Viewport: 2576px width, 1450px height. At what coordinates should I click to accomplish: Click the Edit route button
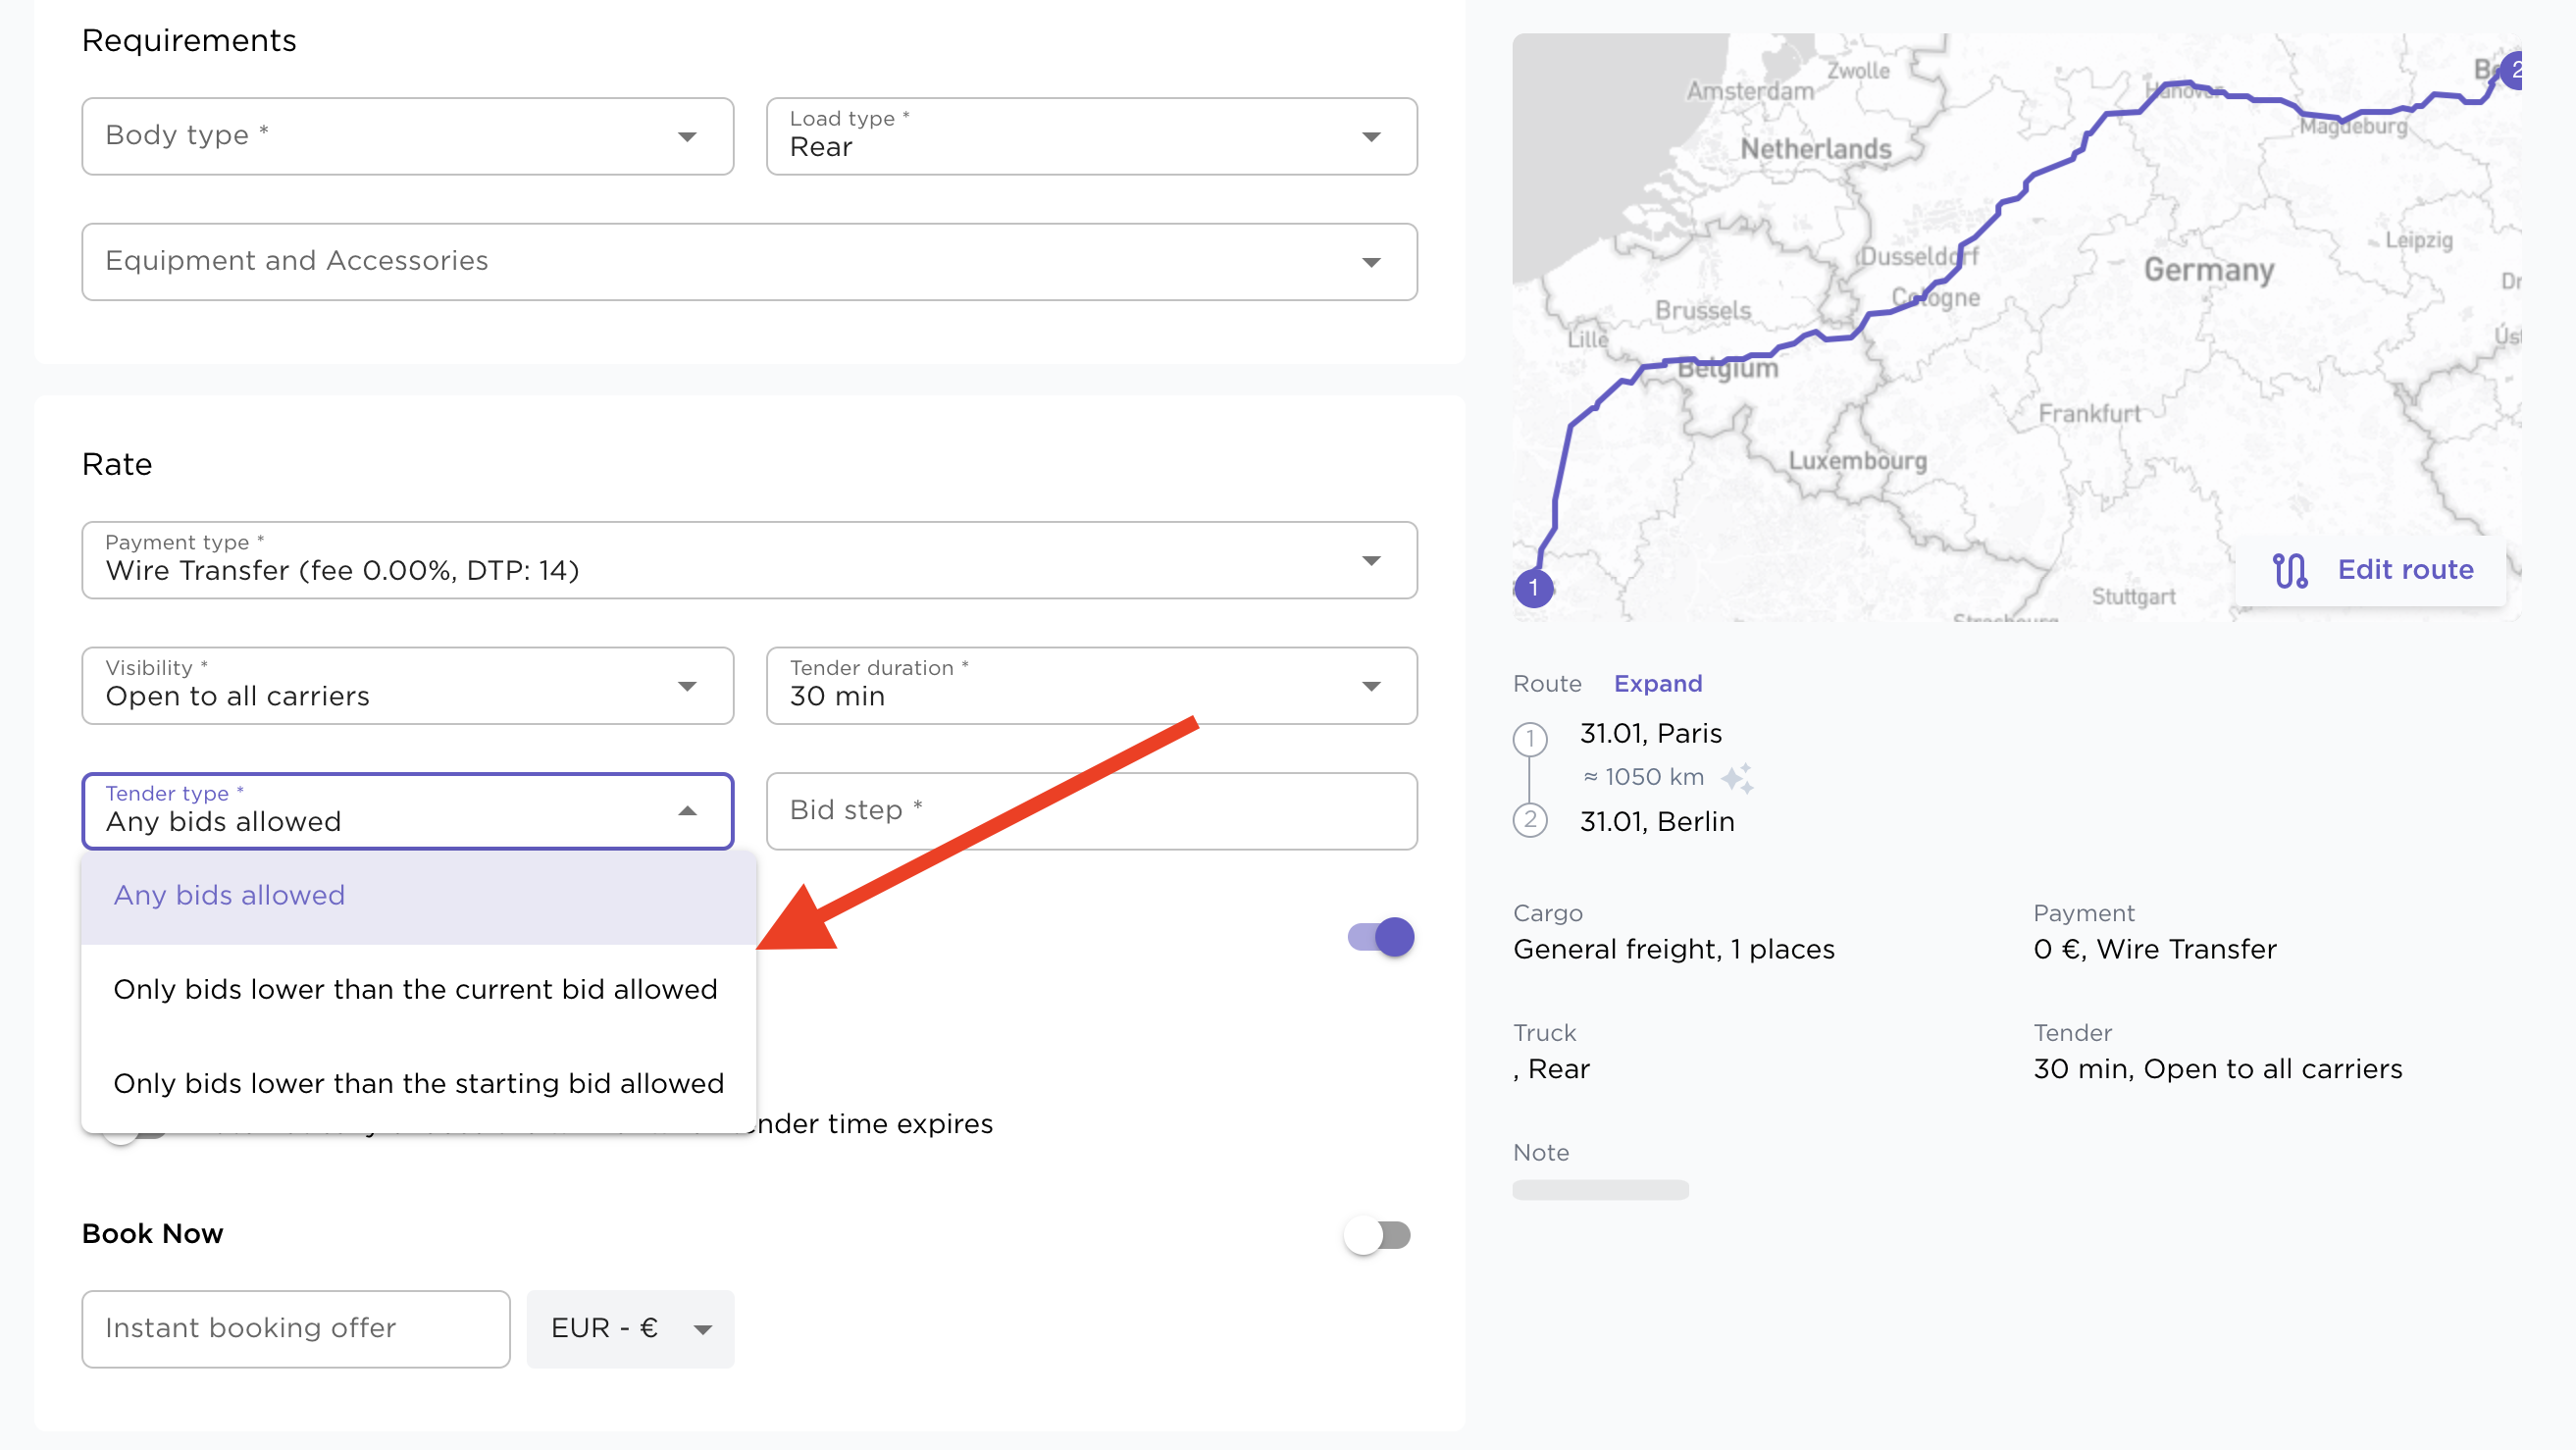coord(2370,571)
